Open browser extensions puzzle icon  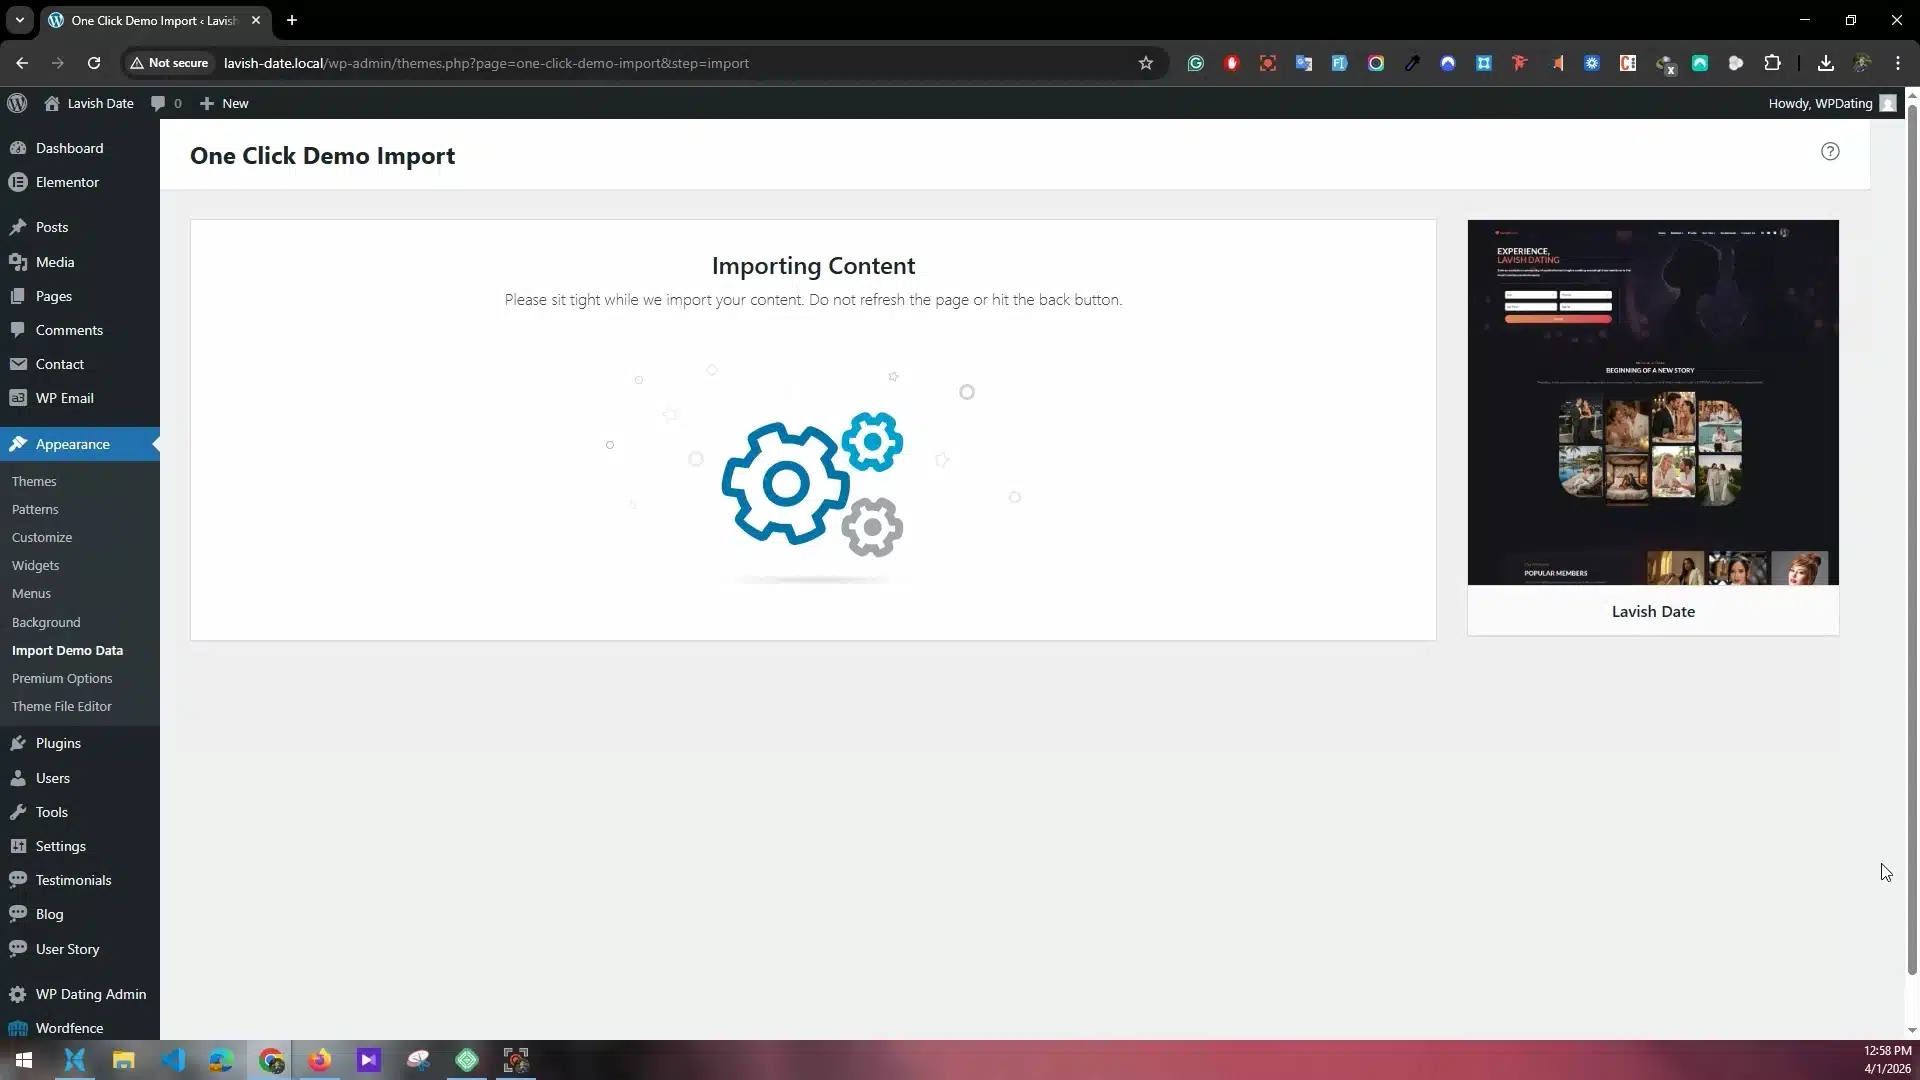pos(1772,63)
